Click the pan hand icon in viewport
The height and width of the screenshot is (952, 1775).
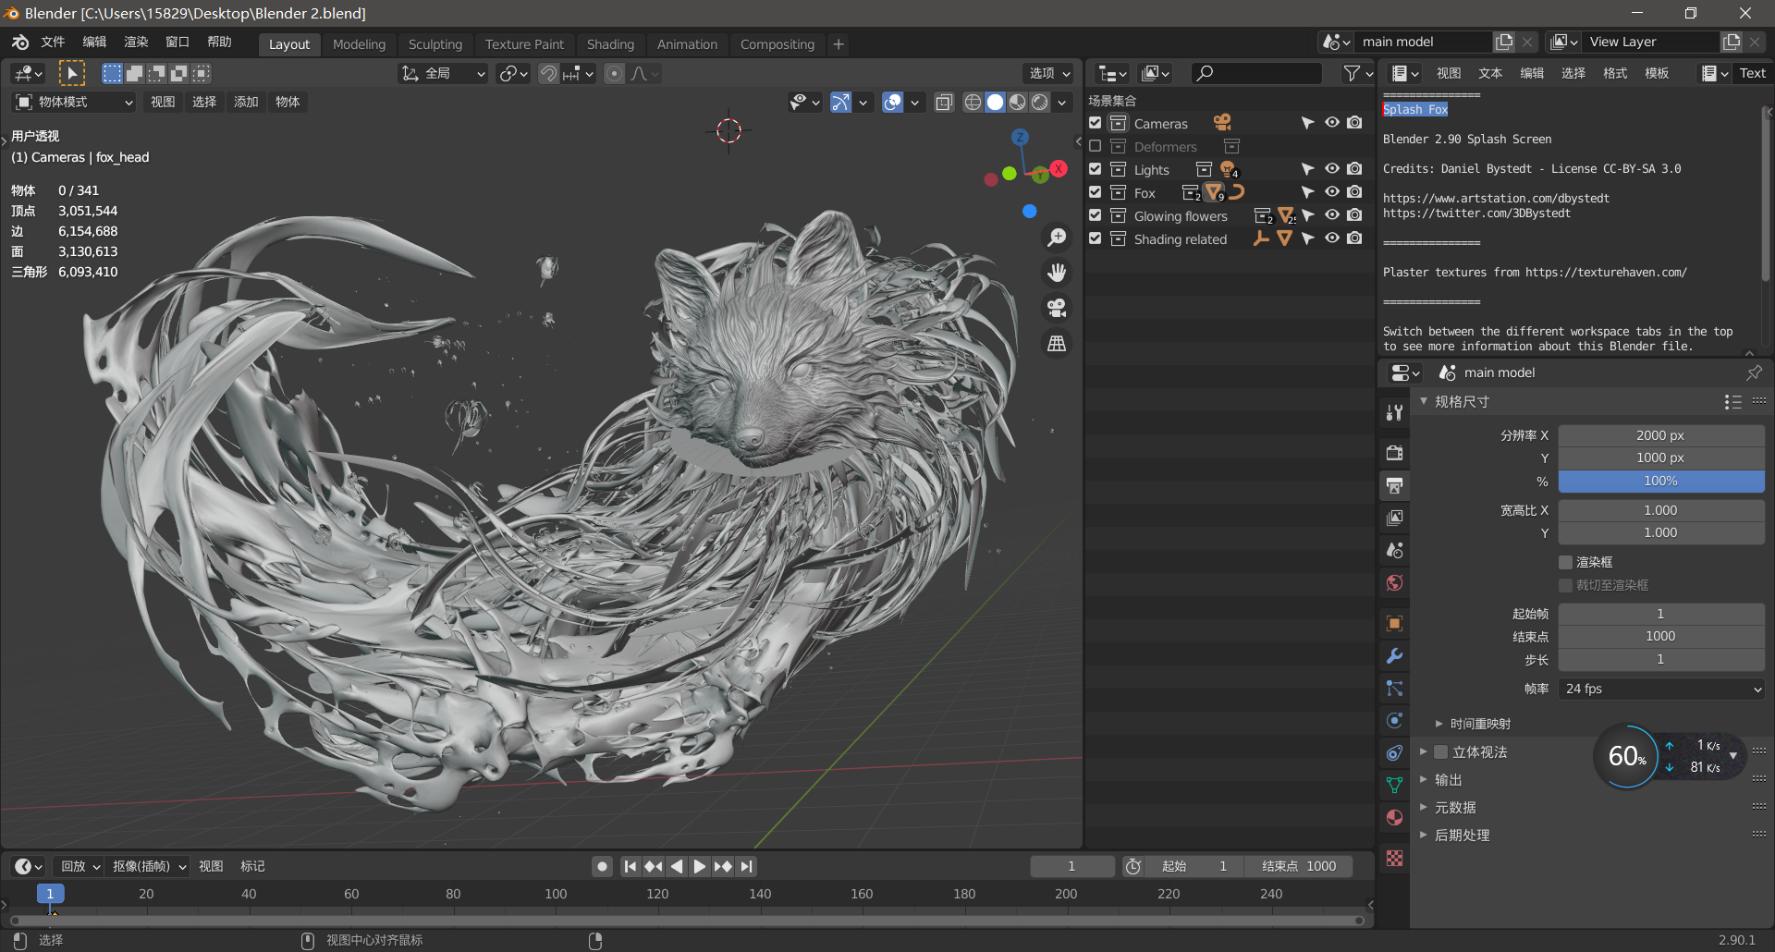[x=1056, y=272]
